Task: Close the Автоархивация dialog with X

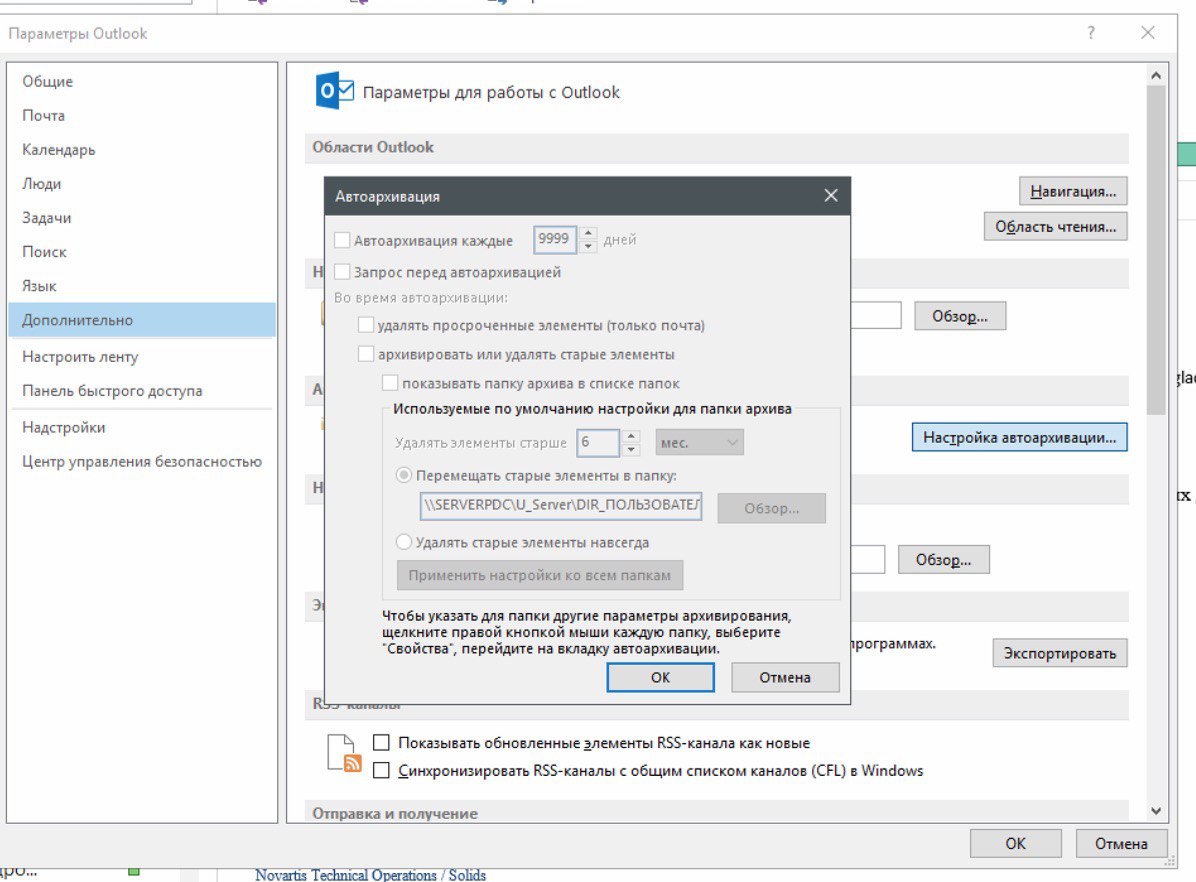Action: [831, 196]
